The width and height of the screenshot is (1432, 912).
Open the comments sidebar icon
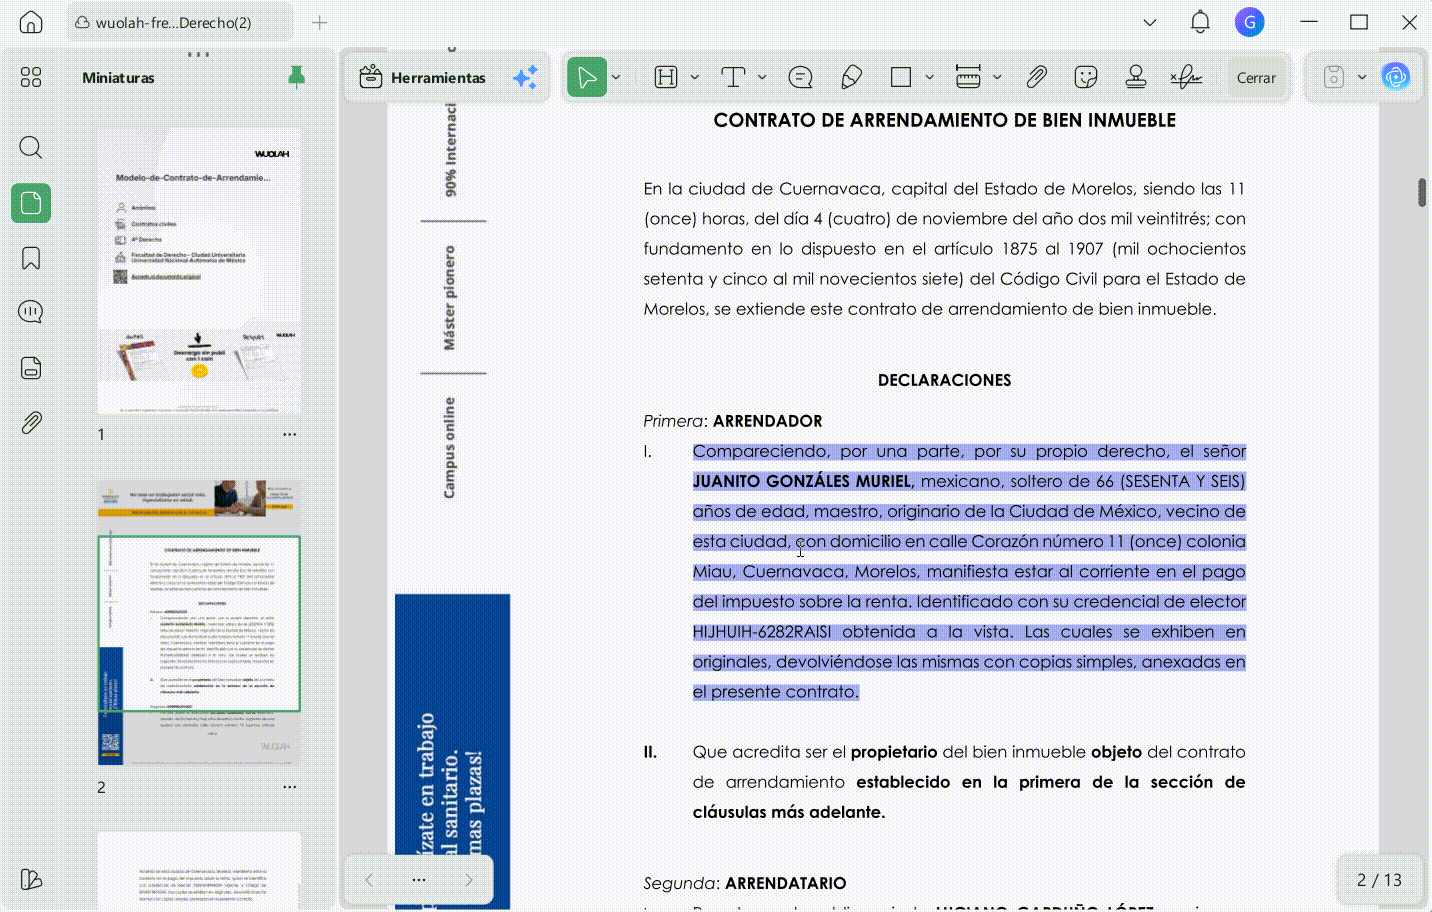click(x=31, y=312)
